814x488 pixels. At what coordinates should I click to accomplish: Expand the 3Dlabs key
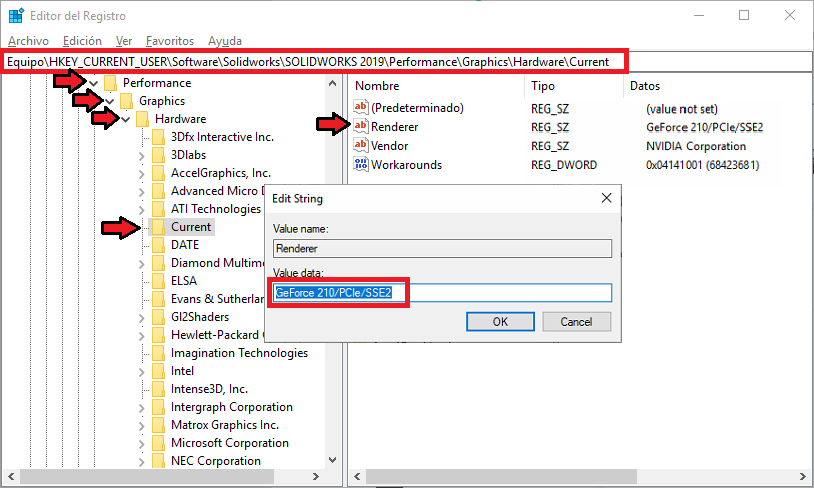pos(142,155)
